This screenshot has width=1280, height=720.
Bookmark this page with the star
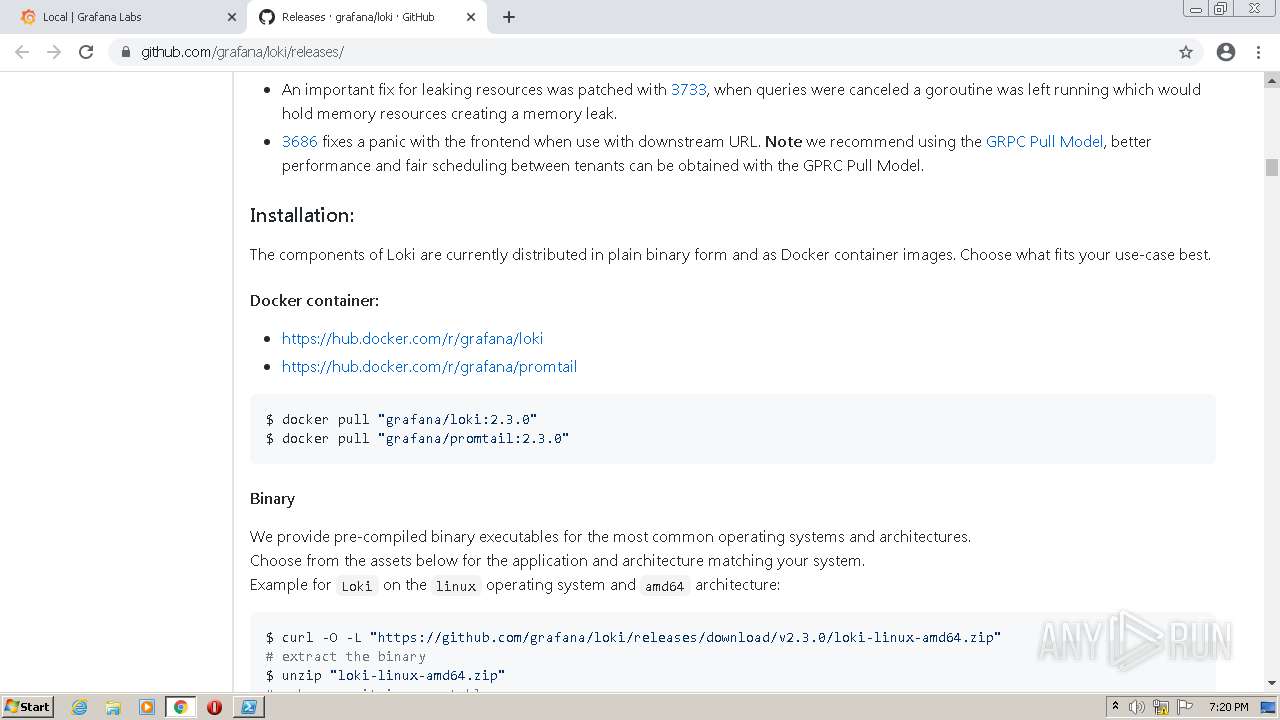tap(1186, 52)
